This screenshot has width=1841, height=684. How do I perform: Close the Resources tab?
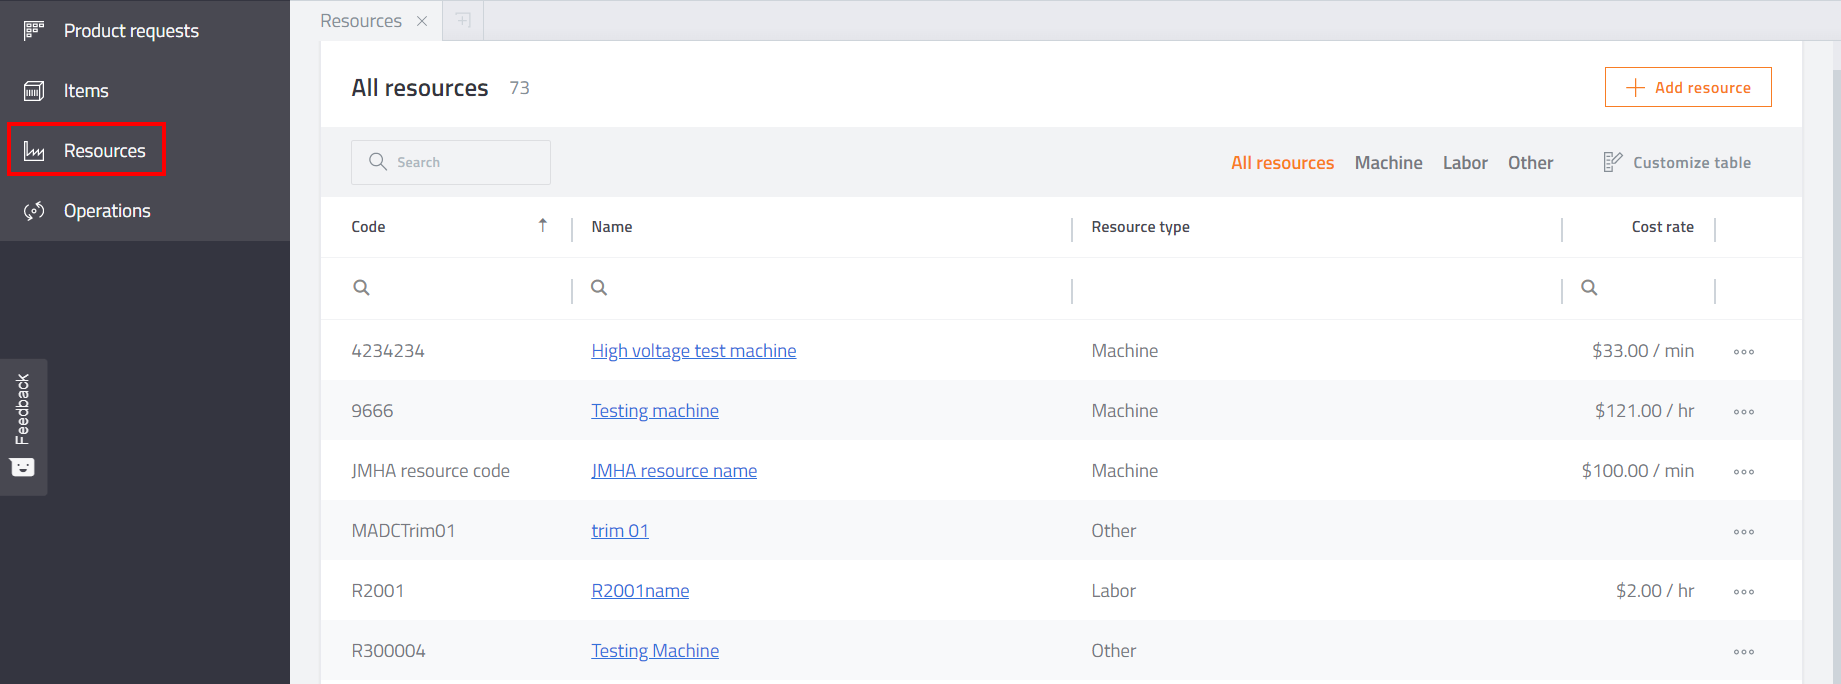coord(422,21)
